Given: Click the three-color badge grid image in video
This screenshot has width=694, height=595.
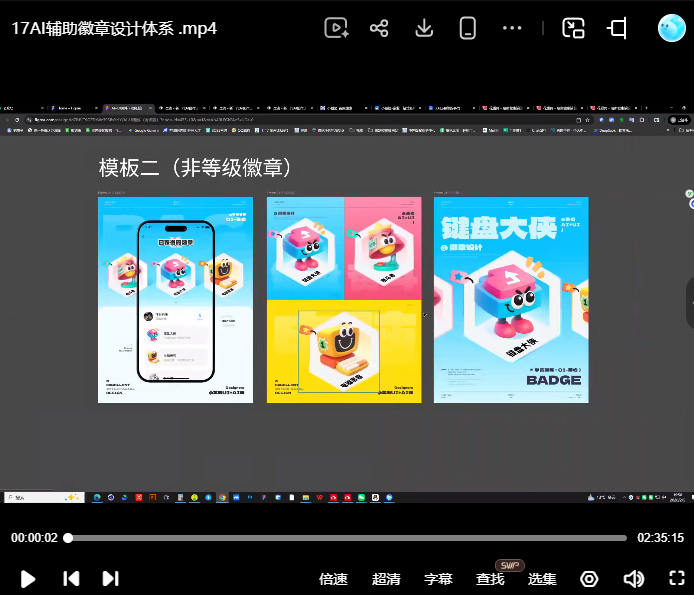Looking at the screenshot, I should tap(344, 300).
